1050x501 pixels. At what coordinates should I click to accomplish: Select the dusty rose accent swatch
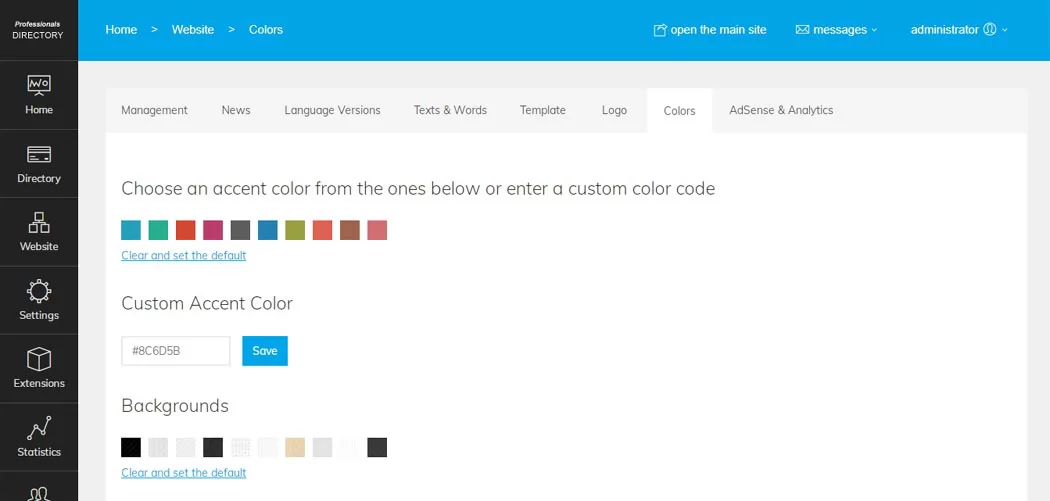tap(377, 230)
